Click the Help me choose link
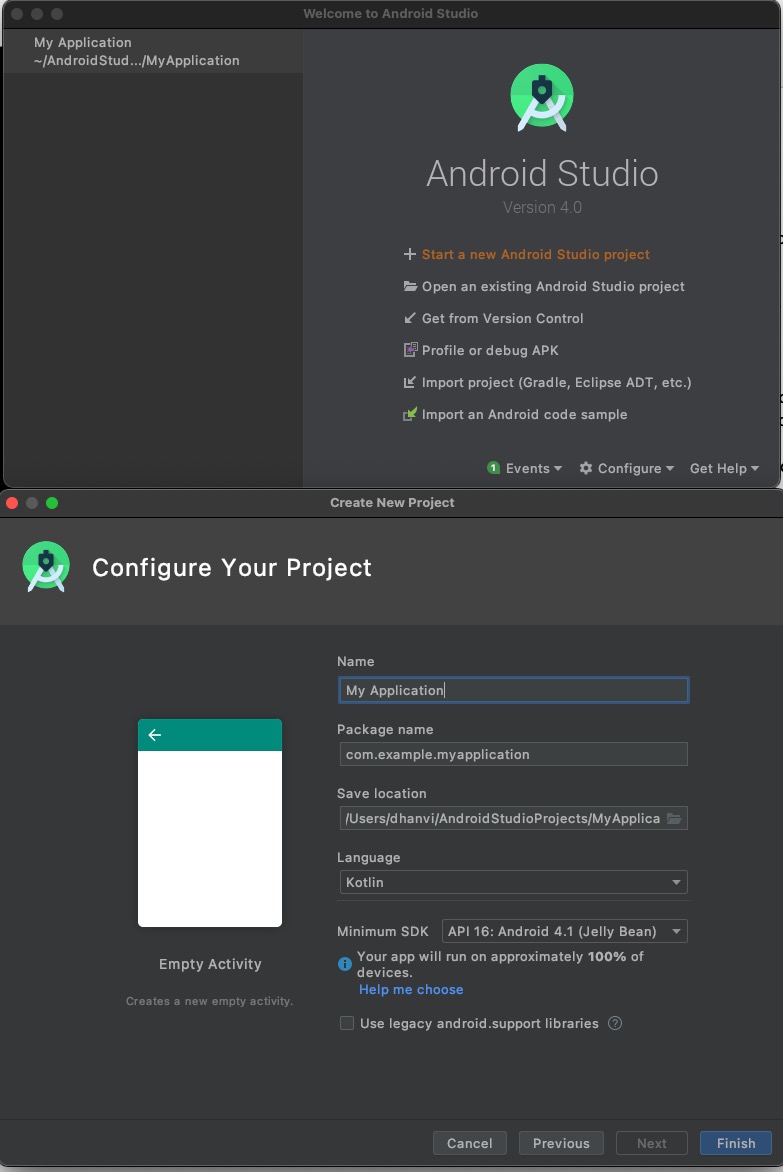Viewport: 783px width, 1172px height. 411,989
